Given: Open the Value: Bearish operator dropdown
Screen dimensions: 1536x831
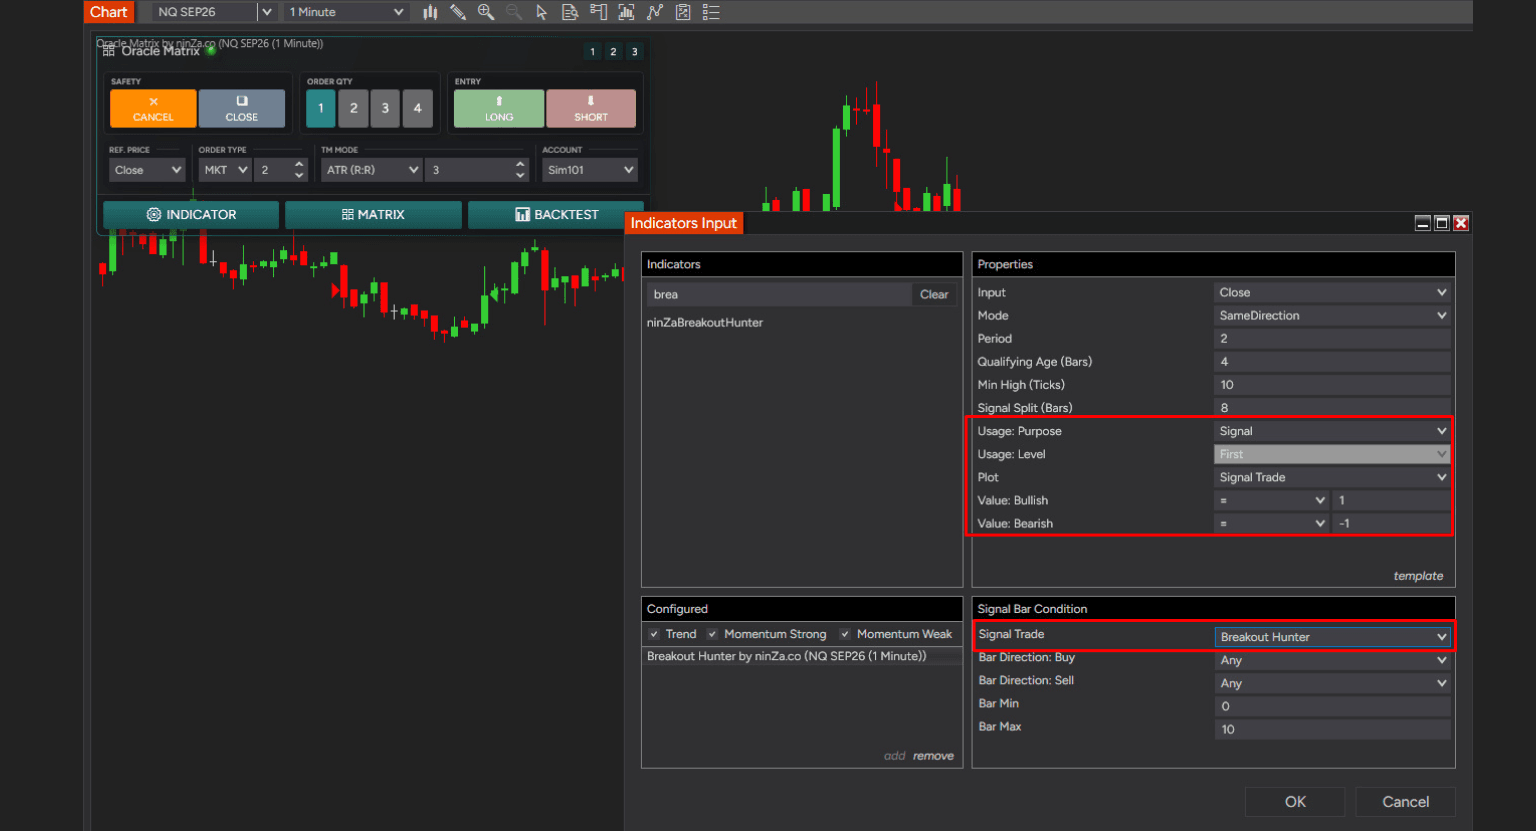Looking at the screenshot, I should pos(1272,523).
